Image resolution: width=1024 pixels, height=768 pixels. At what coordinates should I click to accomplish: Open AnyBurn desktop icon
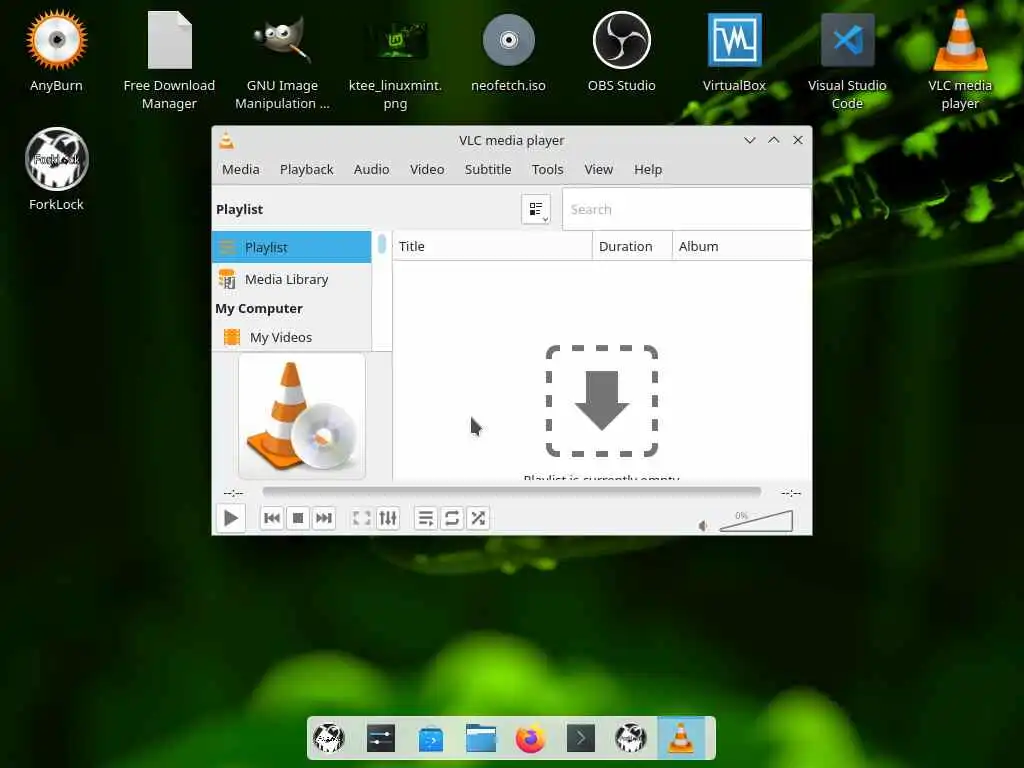tap(56, 51)
